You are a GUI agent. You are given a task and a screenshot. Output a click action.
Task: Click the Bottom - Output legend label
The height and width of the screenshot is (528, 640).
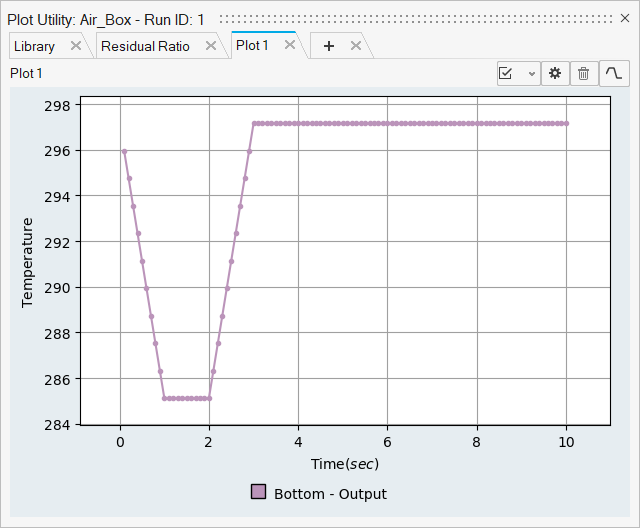(330, 494)
